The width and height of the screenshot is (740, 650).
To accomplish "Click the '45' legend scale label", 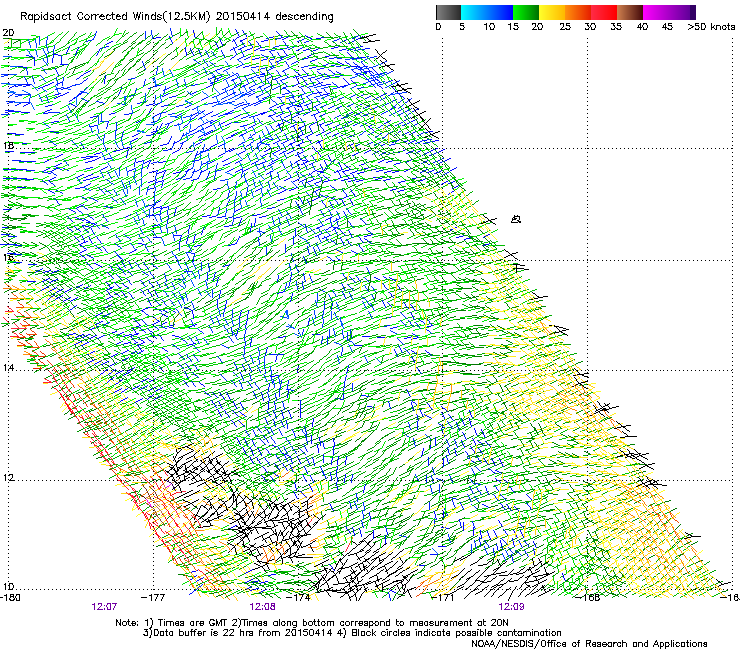I will (x=667, y=27).
